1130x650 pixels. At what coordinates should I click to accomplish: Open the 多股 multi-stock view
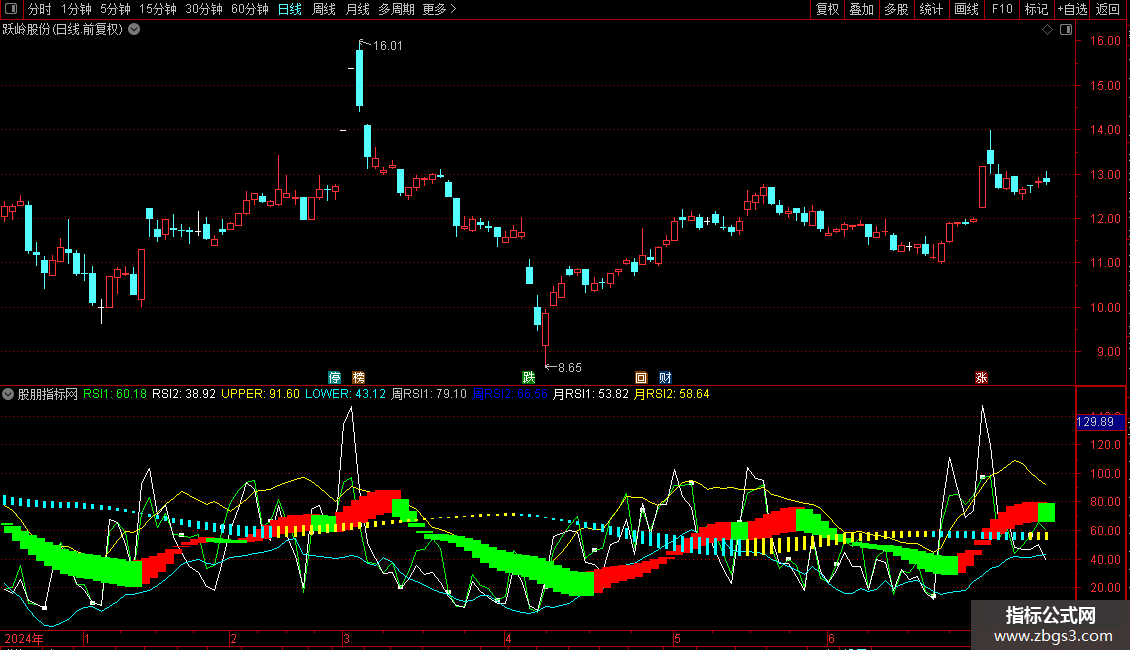896,9
